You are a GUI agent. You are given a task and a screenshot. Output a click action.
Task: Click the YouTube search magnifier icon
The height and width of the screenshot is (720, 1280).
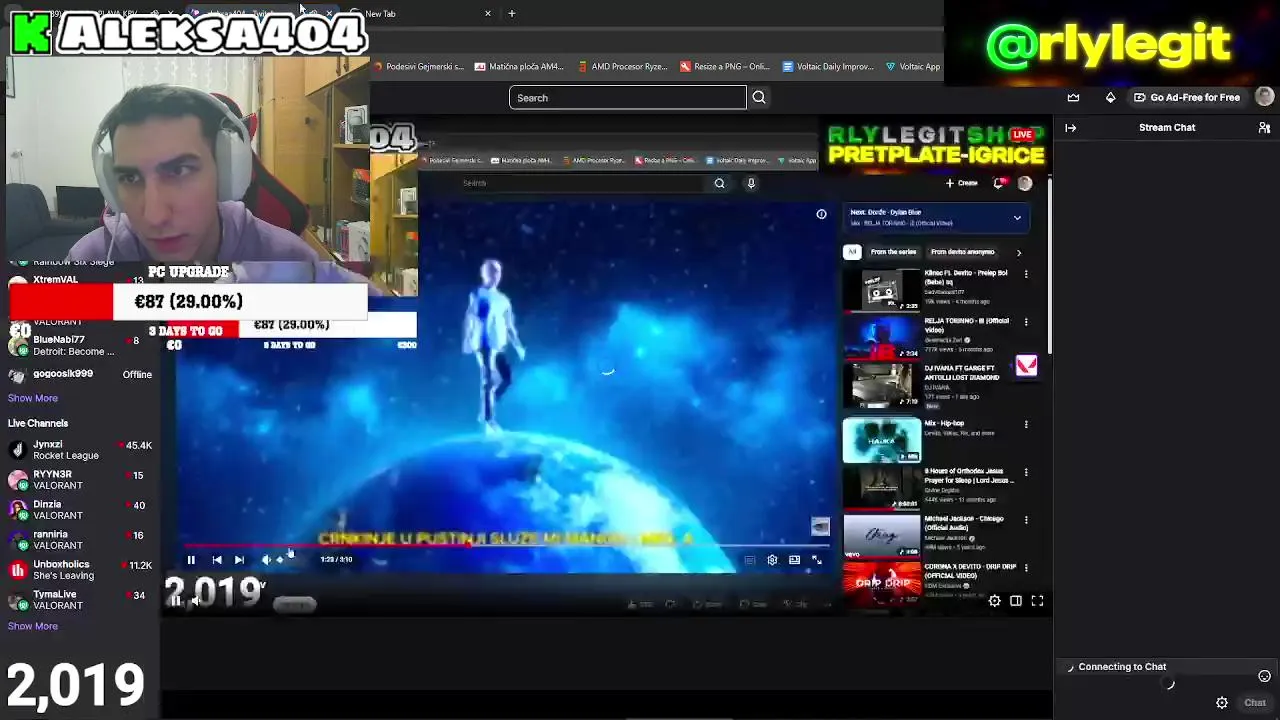719,183
